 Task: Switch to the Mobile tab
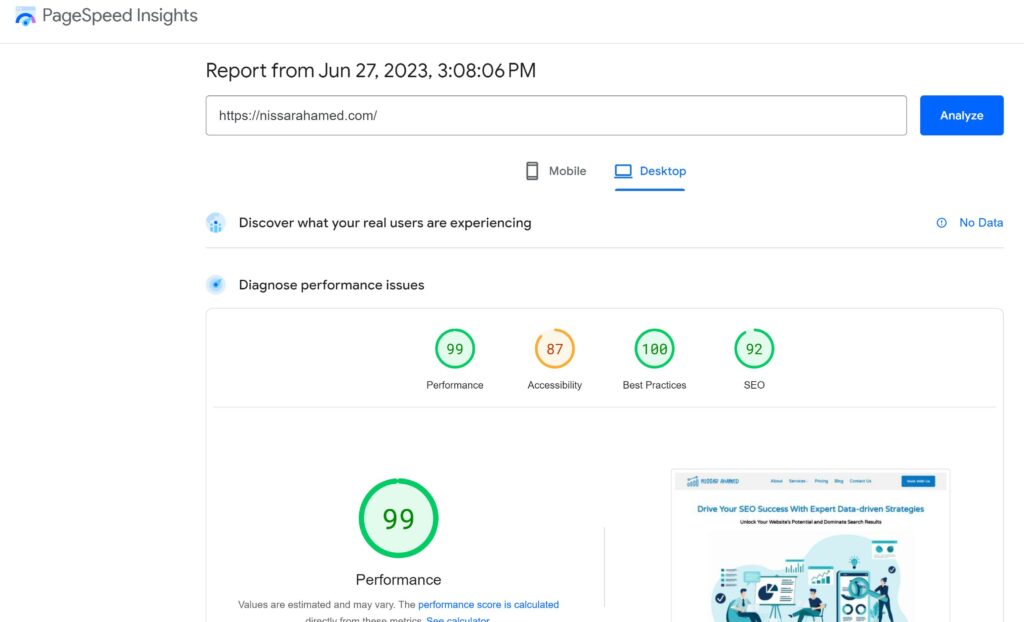(554, 170)
